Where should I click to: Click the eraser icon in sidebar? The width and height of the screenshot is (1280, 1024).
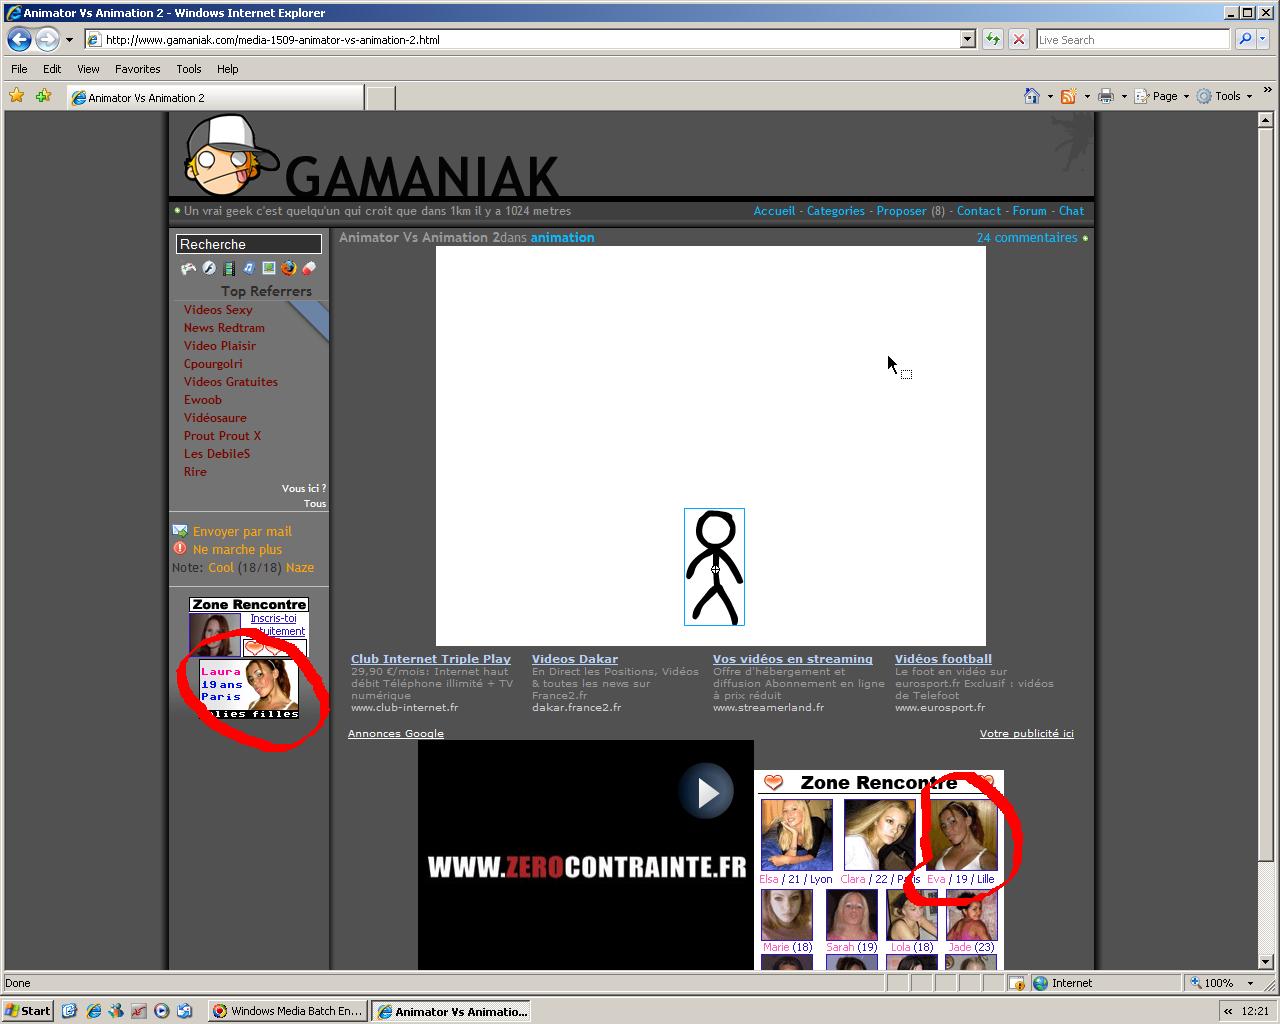coord(309,268)
